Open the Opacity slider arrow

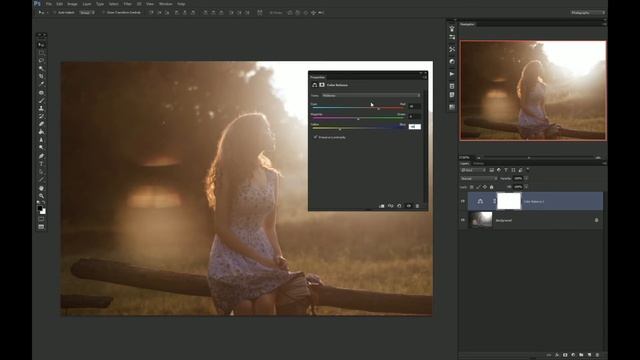(x=526, y=178)
